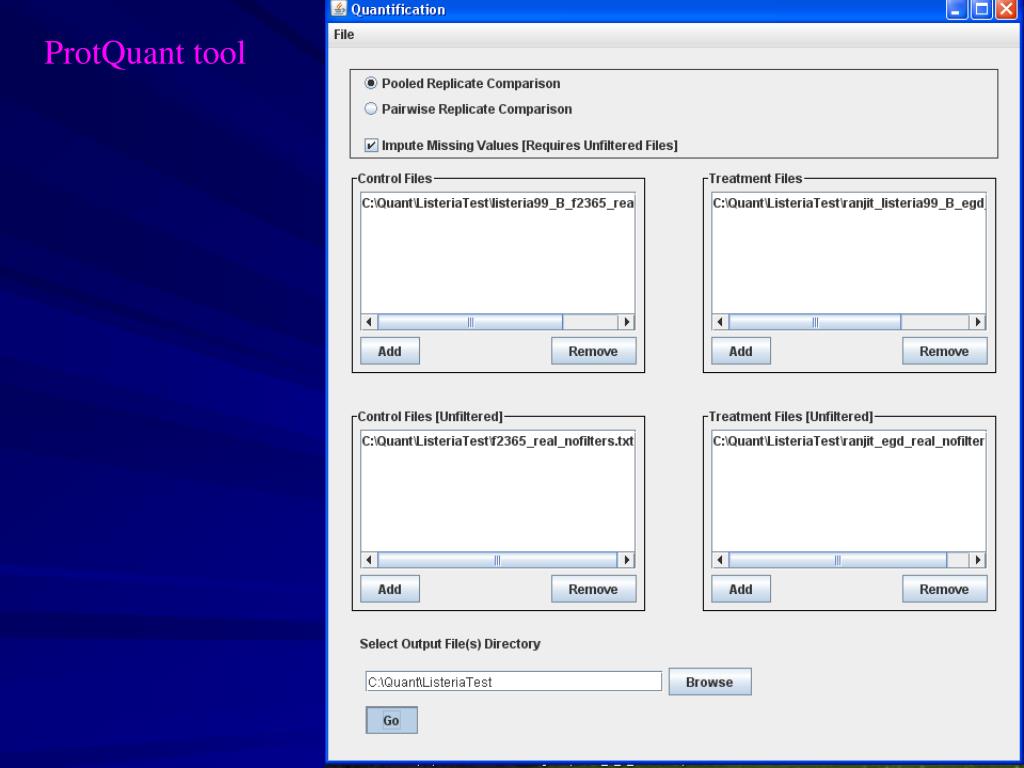
Task: Click left scroll arrow in Treatment Files list
Action: coord(720,322)
